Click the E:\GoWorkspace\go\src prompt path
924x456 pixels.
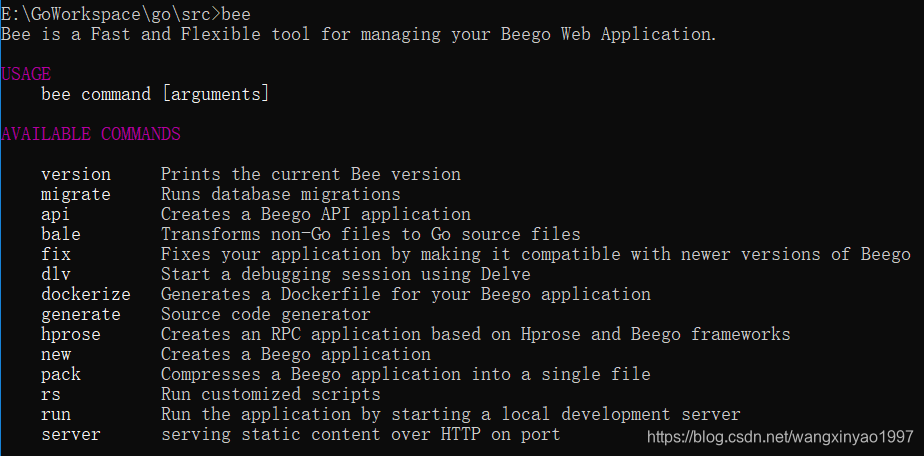(x=105, y=14)
